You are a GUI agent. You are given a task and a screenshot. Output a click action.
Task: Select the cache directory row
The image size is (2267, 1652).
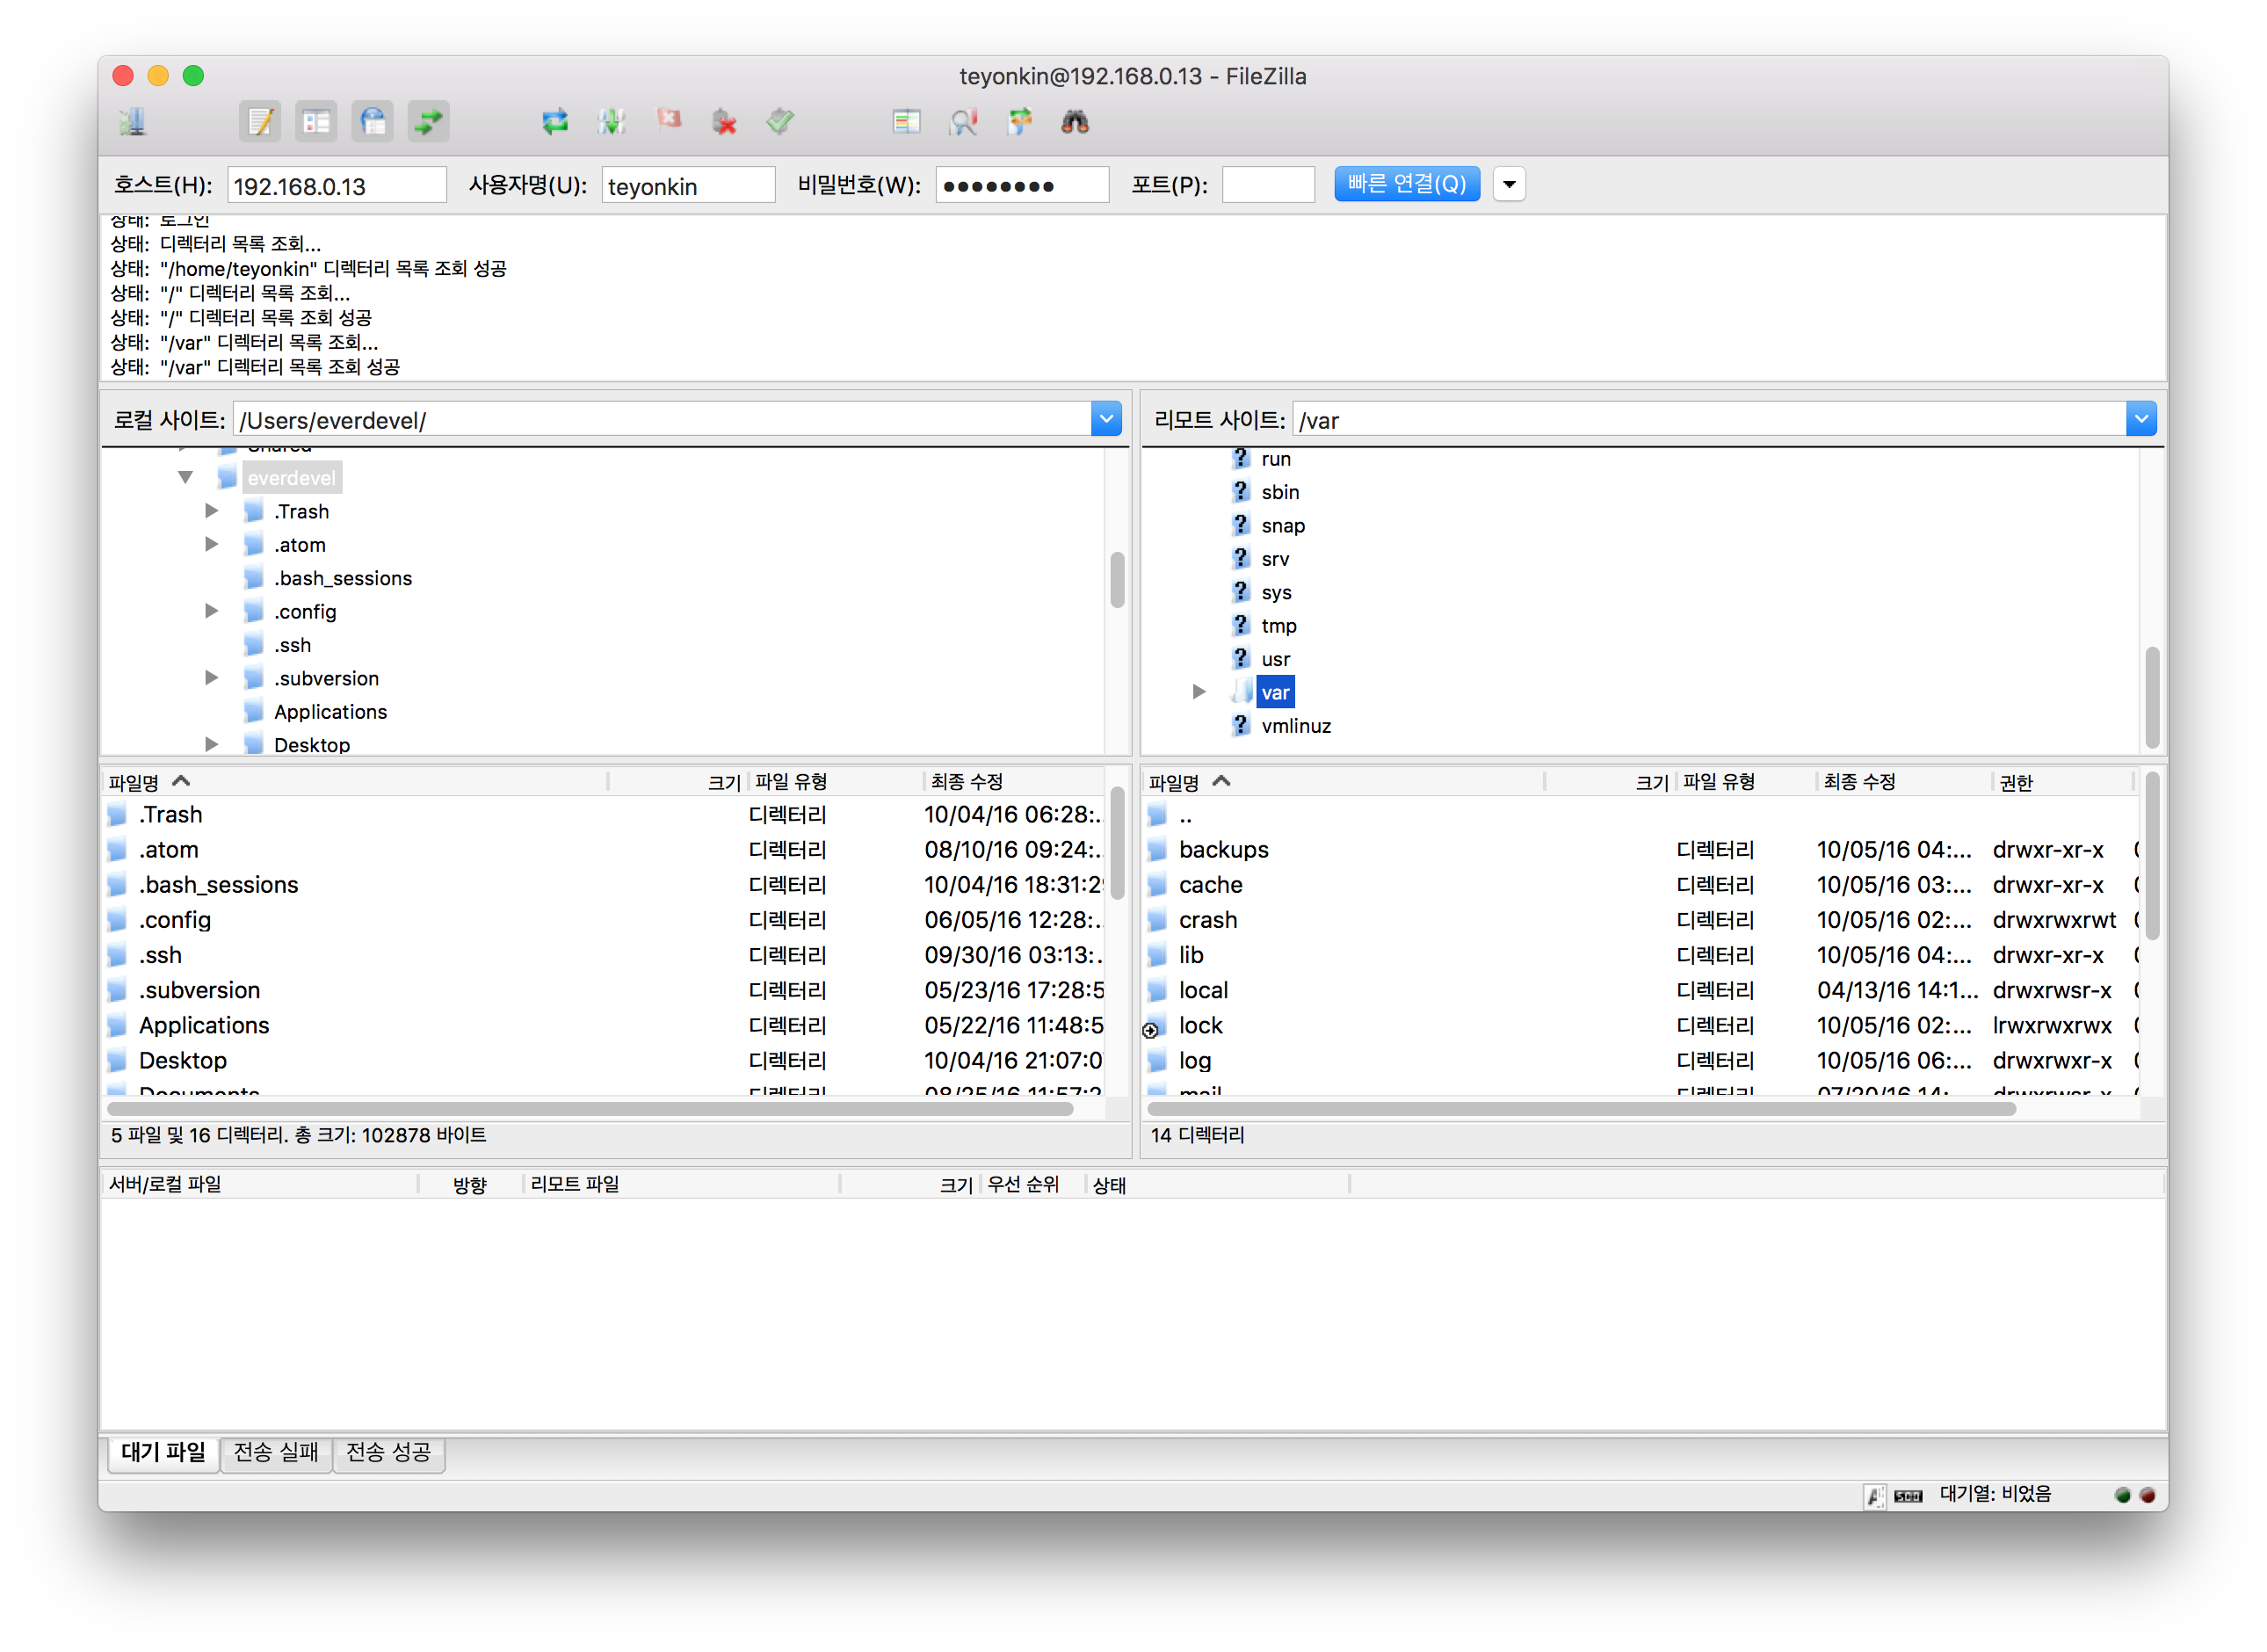(x=1639, y=885)
